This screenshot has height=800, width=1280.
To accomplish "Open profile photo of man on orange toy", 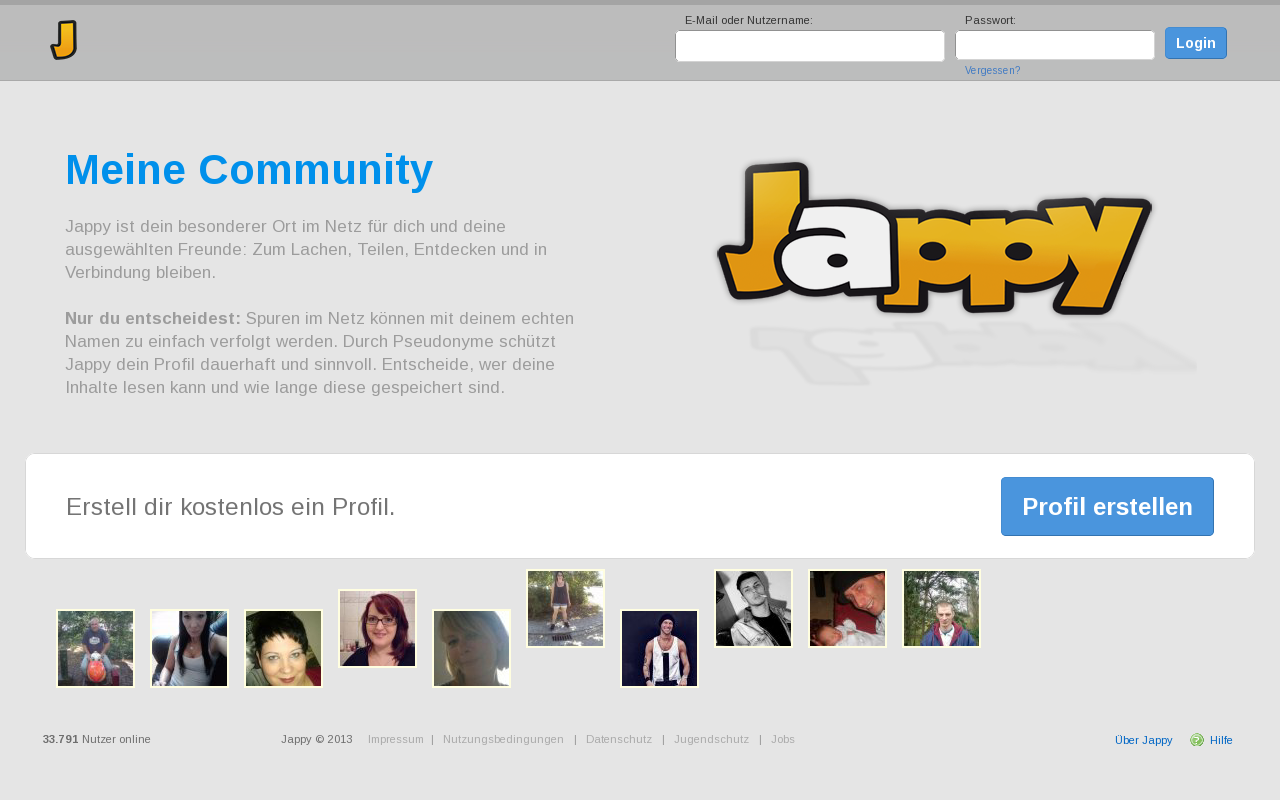I will coord(95,648).
